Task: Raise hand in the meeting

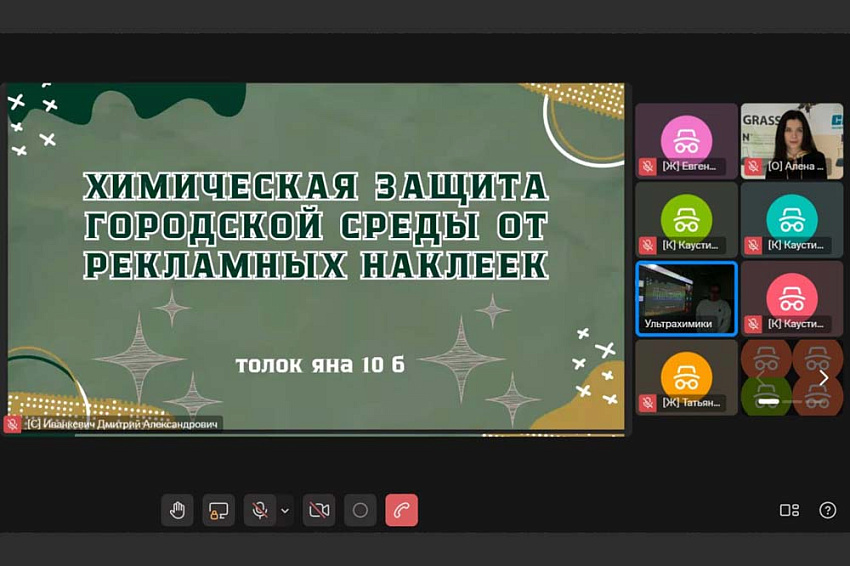Action: [x=177, y=510]
